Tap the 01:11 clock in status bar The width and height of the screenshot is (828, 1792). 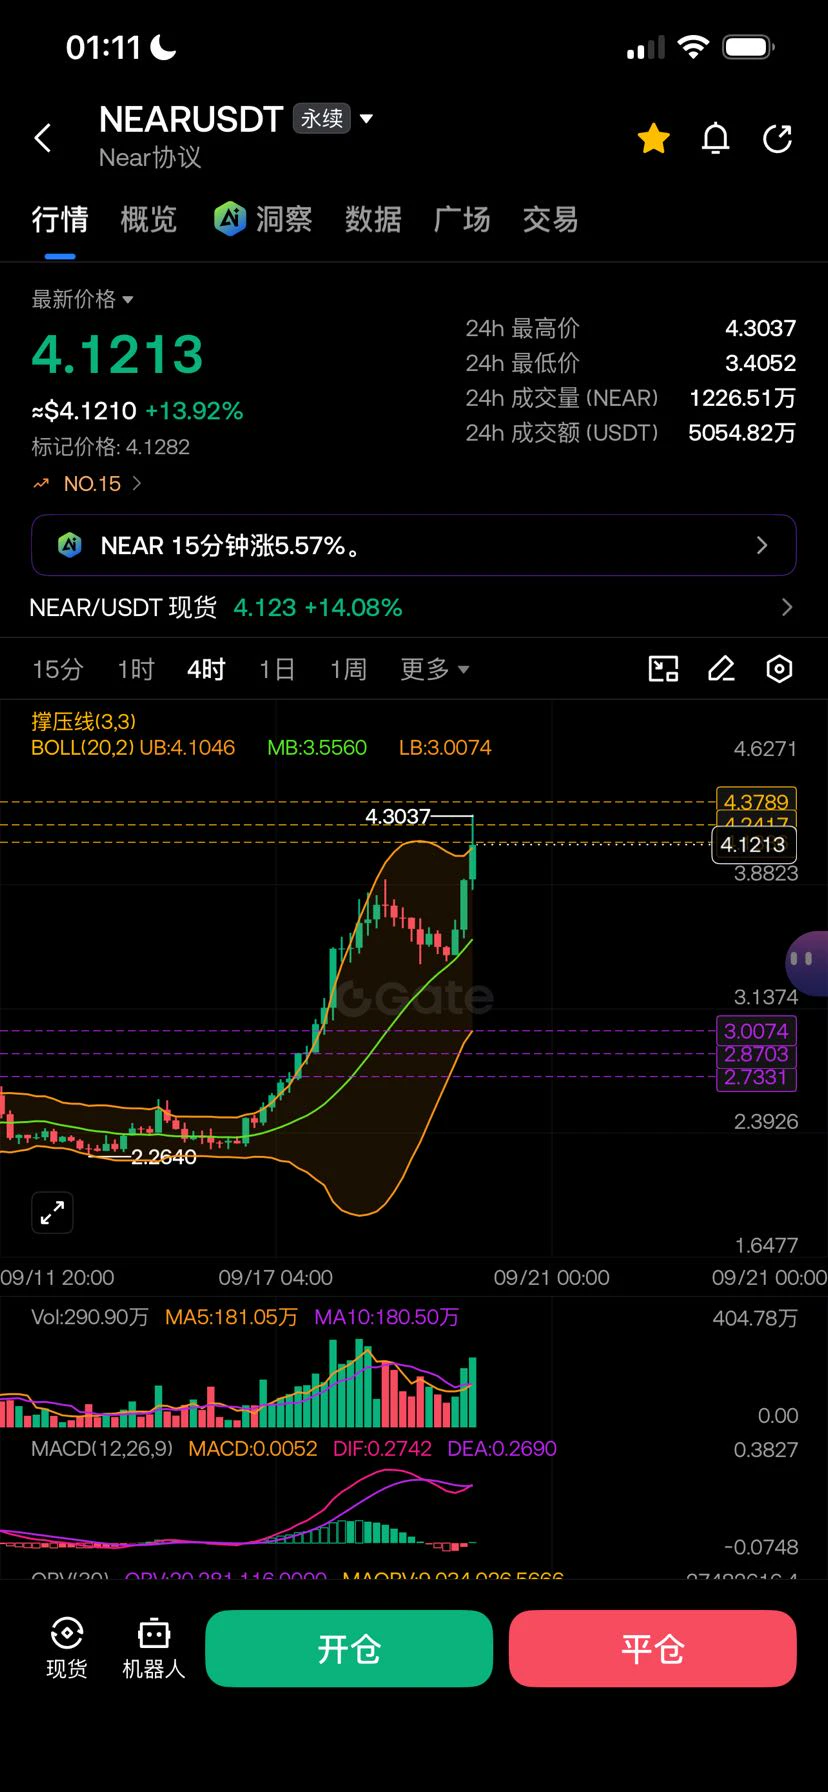[104, 47]
